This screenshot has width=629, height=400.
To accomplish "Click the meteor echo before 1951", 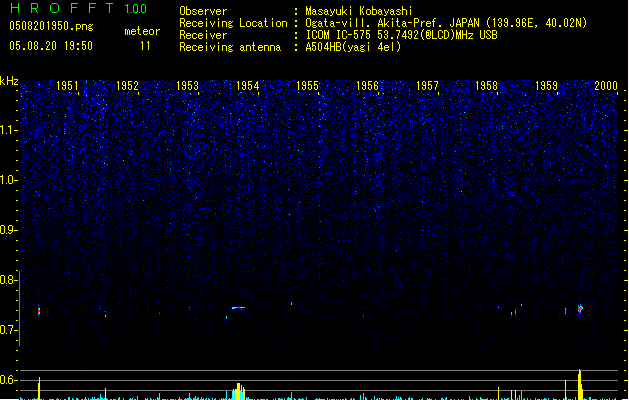I will click(39, 311).
